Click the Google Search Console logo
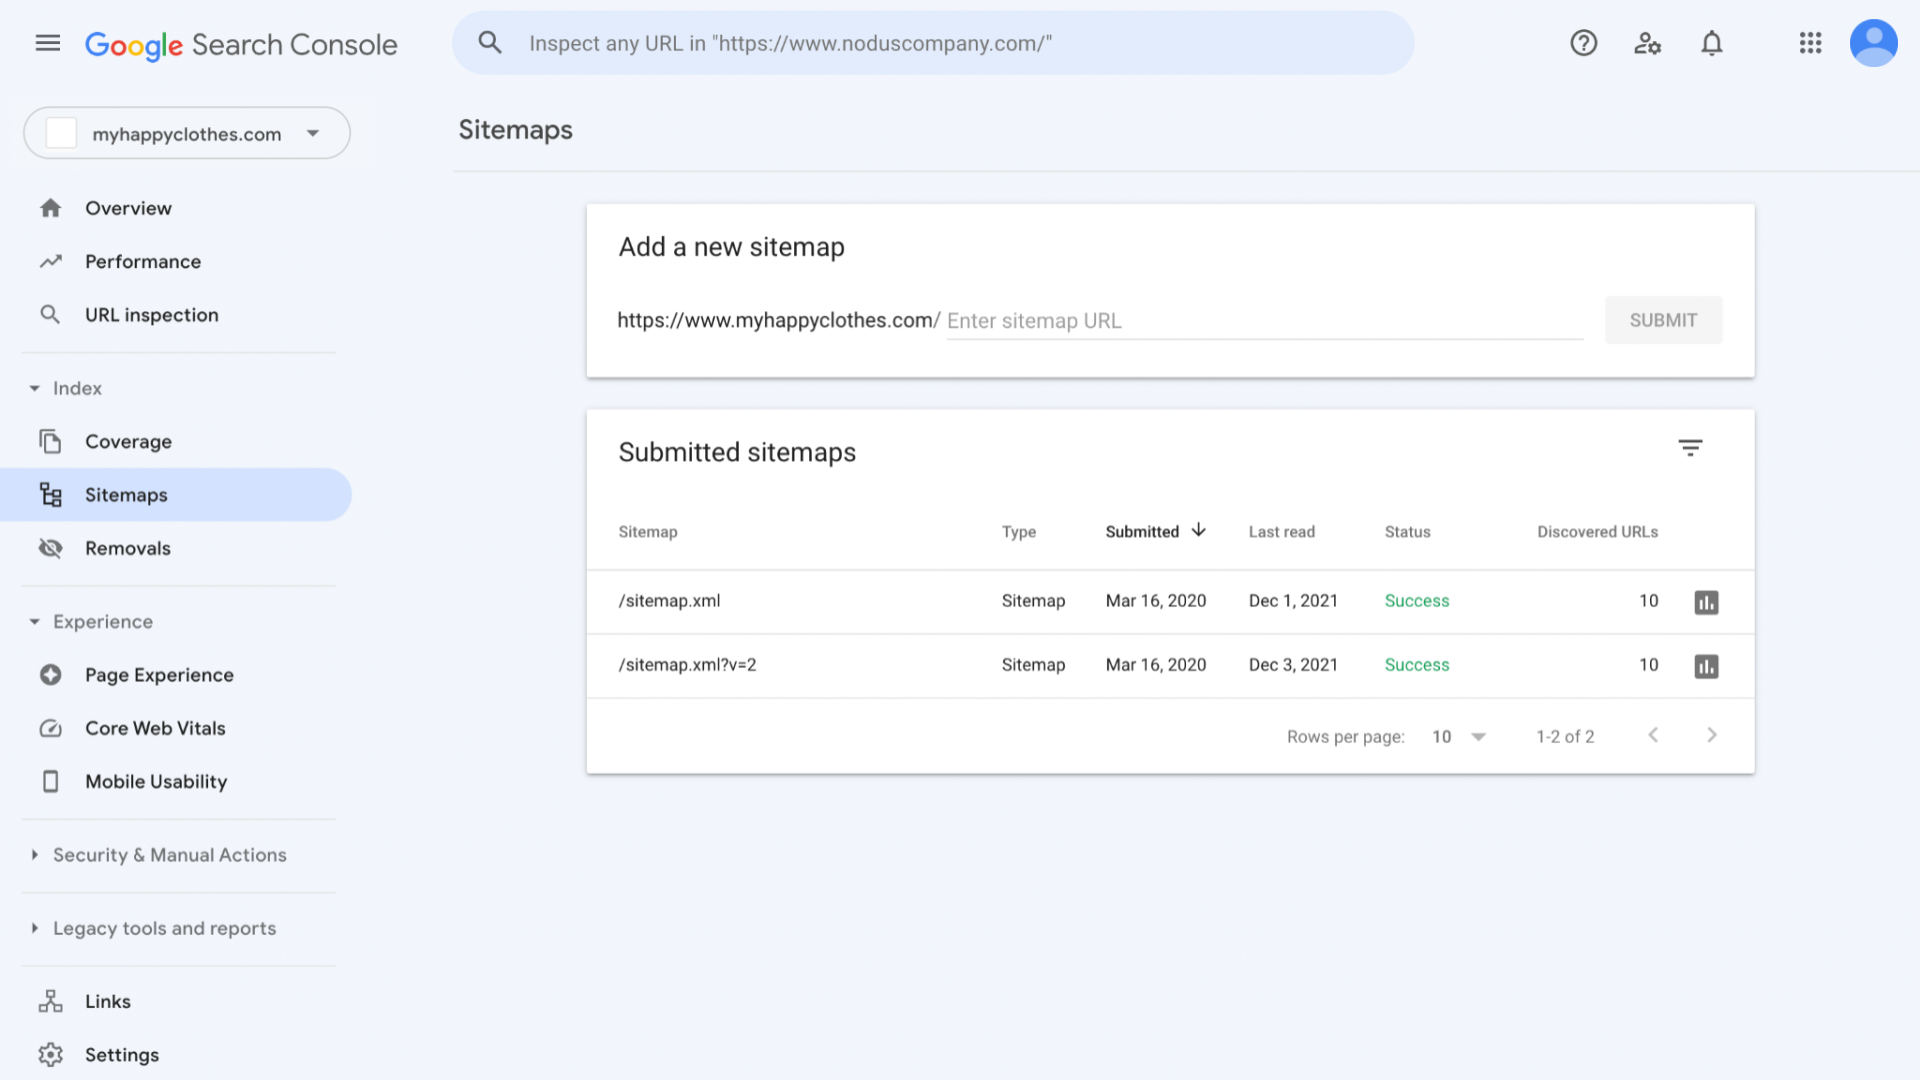The image size is (1920, 1080). [x=241, y=45]
